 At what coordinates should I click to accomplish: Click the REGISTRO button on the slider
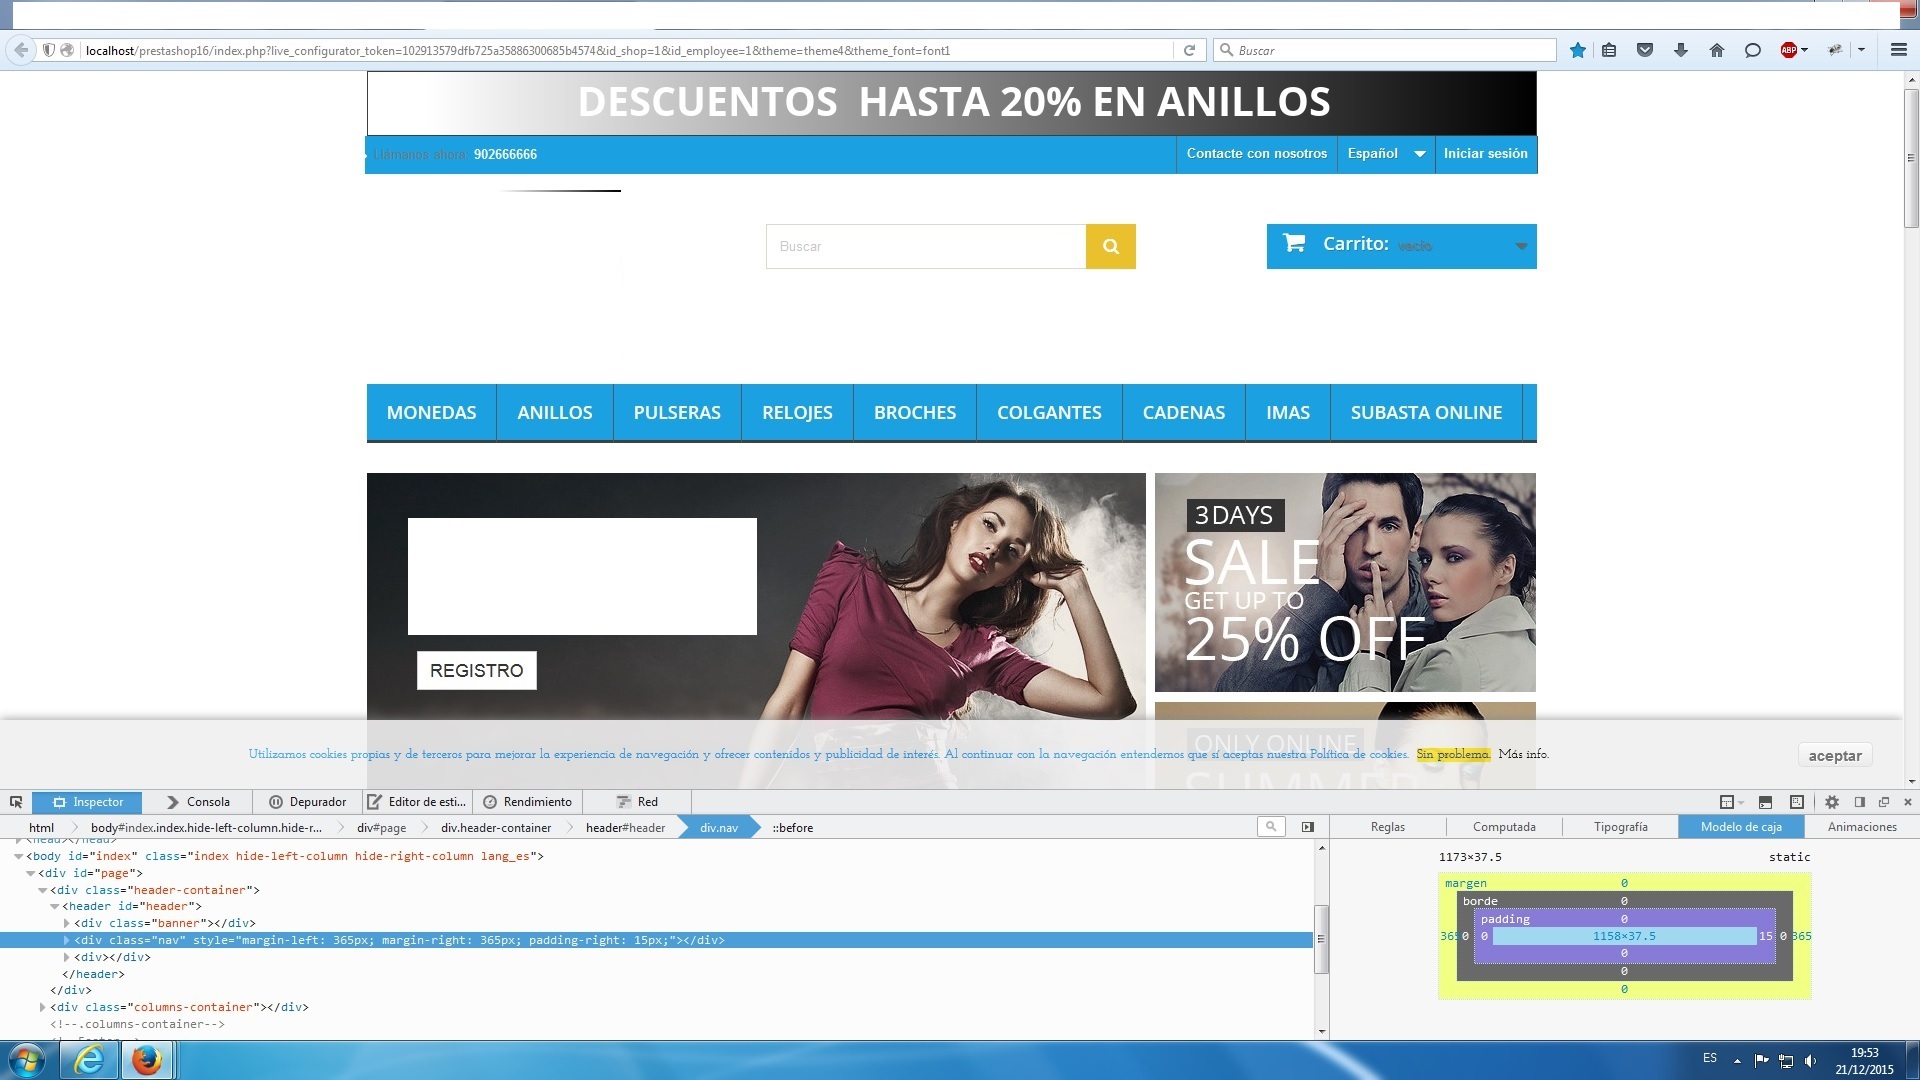pos(477,671)
